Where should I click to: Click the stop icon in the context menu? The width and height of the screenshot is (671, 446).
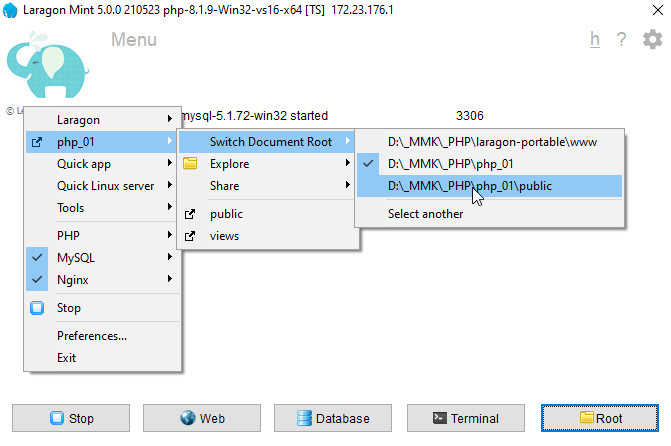pos(38,308)
